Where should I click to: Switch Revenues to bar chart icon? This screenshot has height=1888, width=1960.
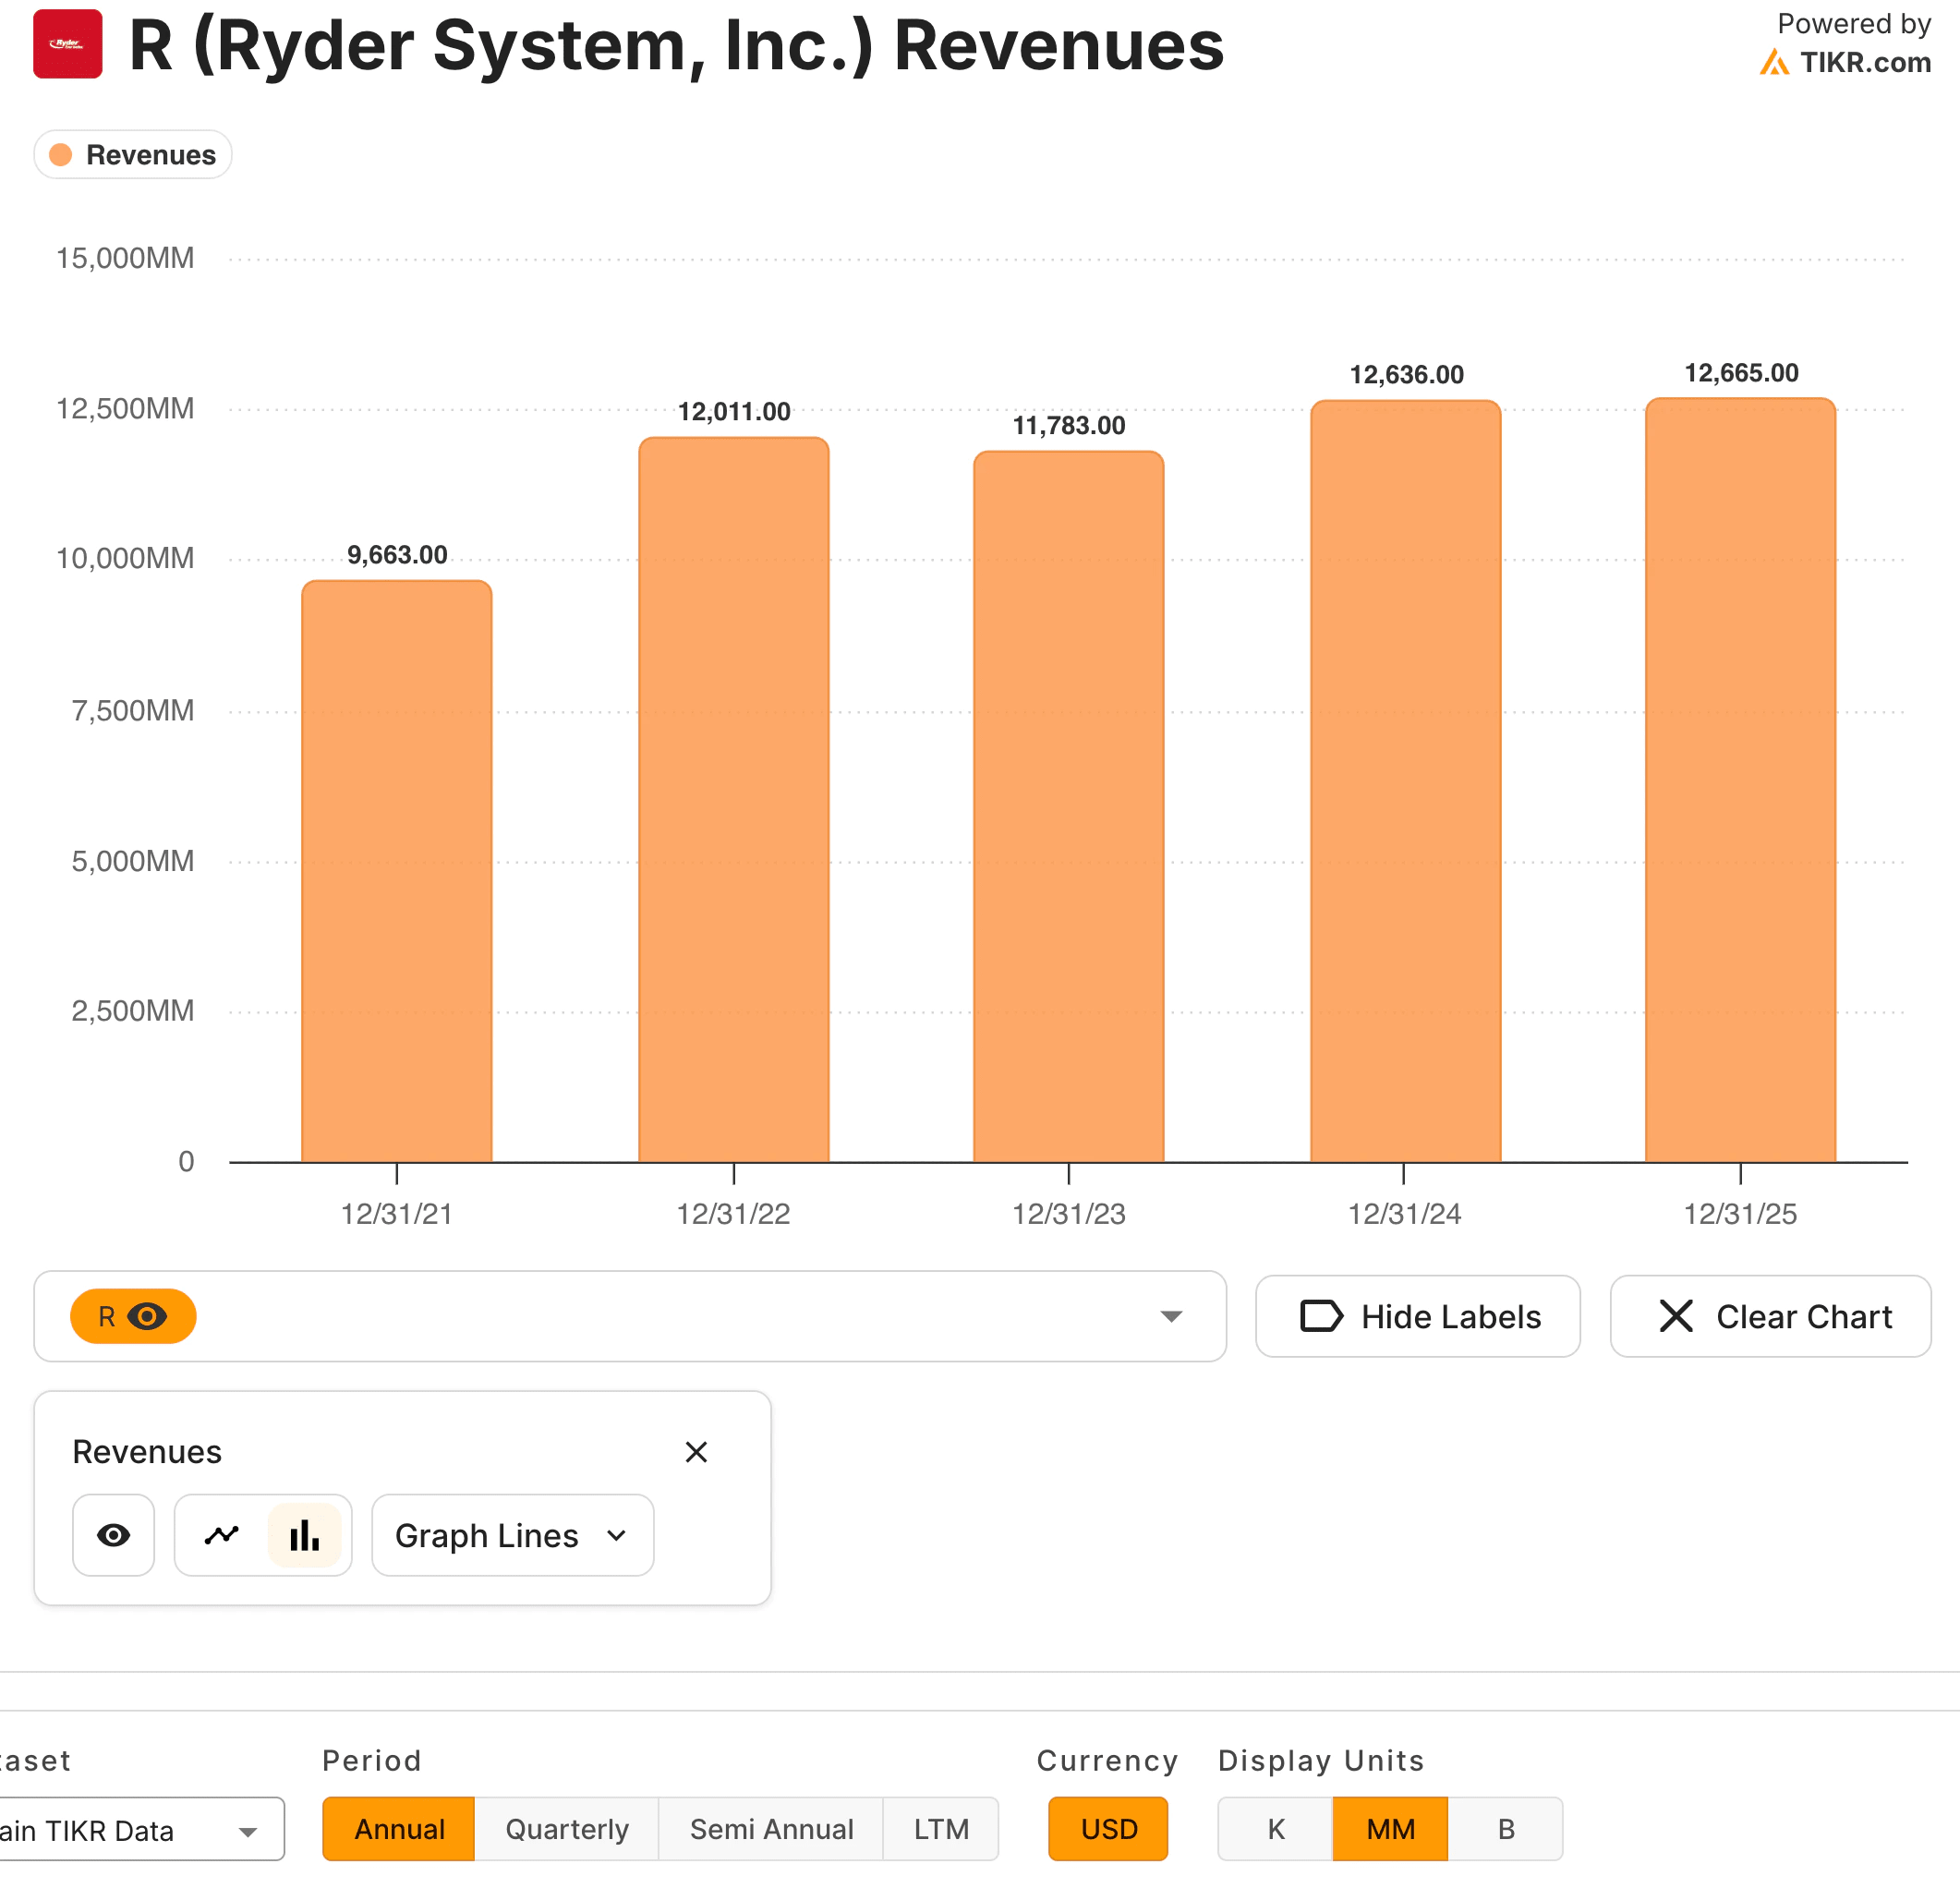tap(304, 1535)
